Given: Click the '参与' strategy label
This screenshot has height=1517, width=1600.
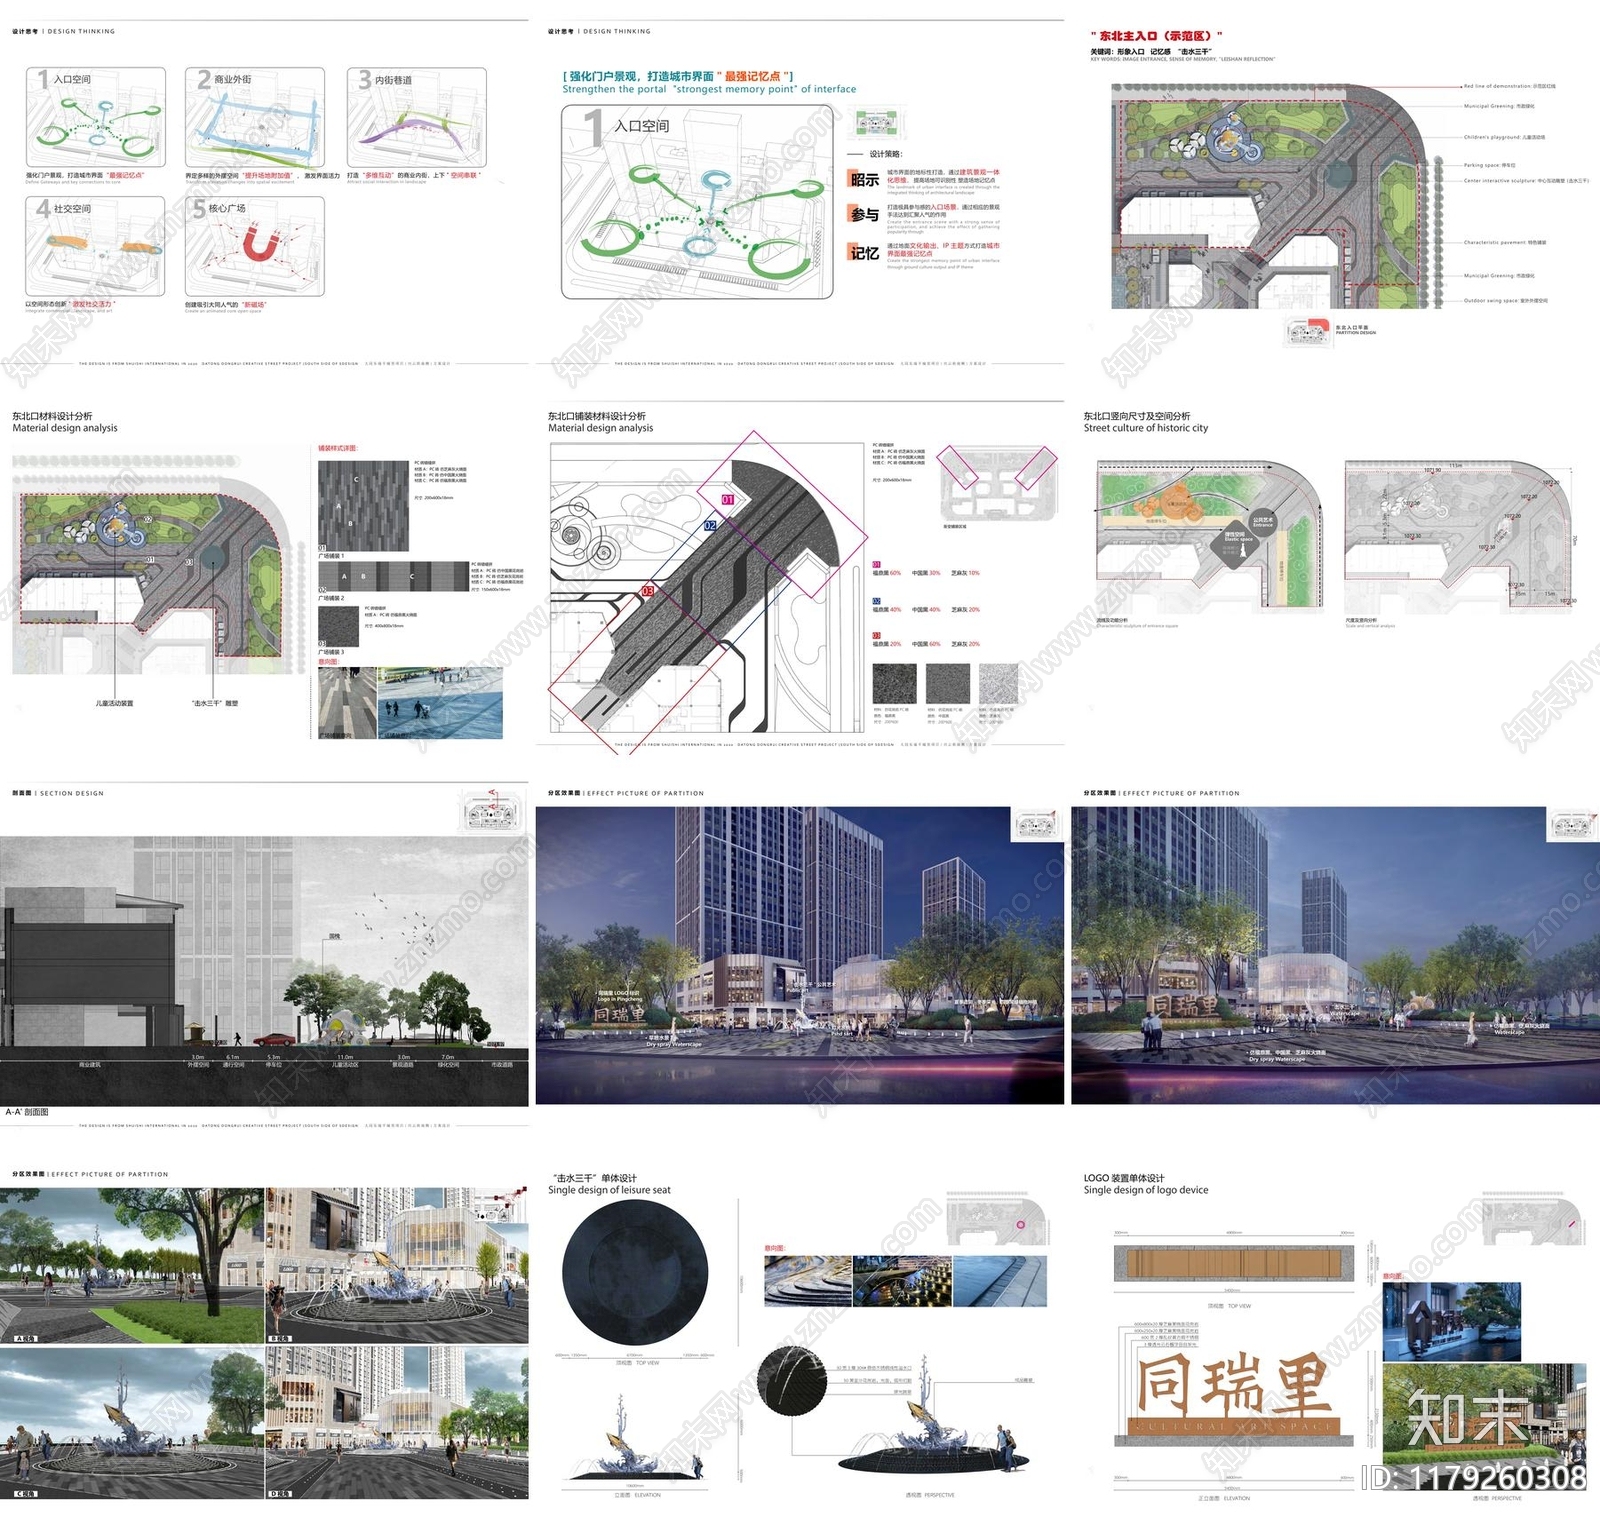Looking at the screenshot, I should [x=865, y=215].
